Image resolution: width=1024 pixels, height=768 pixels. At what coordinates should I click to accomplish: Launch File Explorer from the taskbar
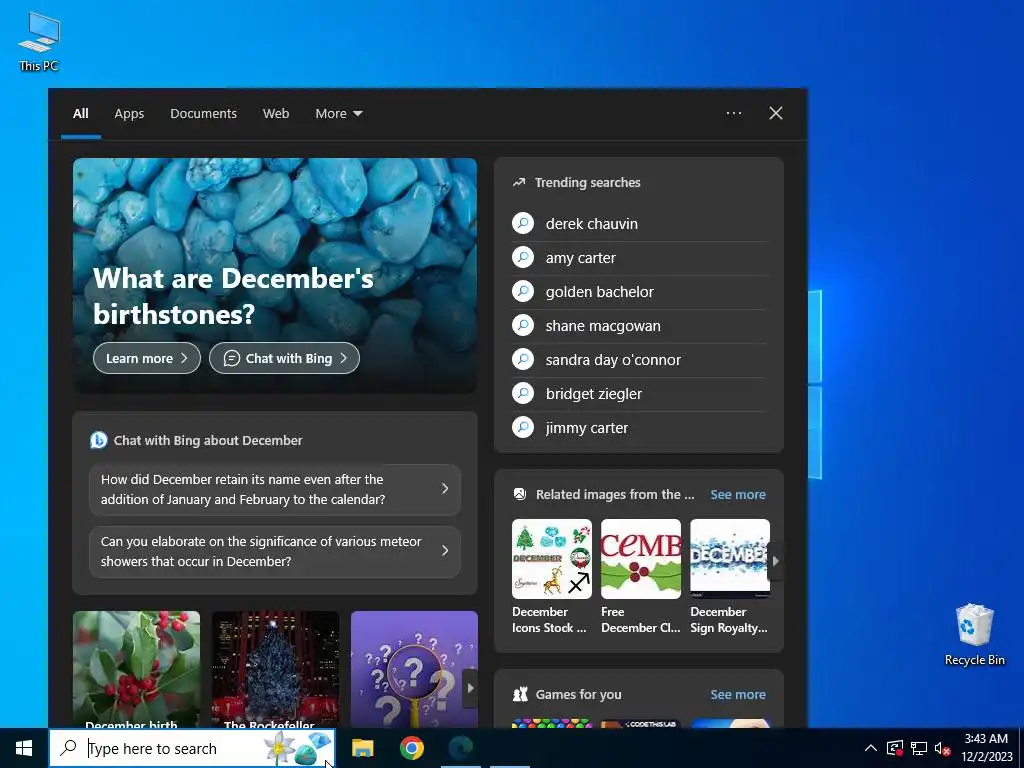[x=362, y=748]
